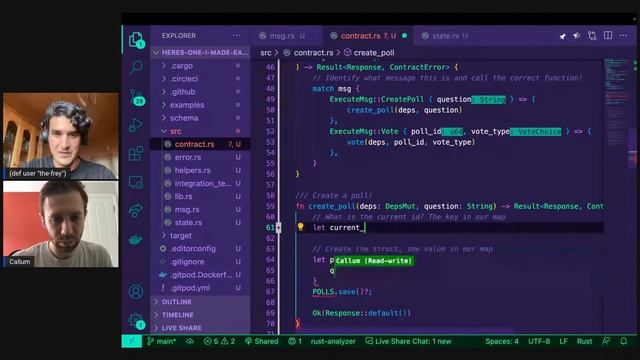This screenshot has width=640, height=360.
Task: Open the Accounts icon
Action: tap(136, 291)
